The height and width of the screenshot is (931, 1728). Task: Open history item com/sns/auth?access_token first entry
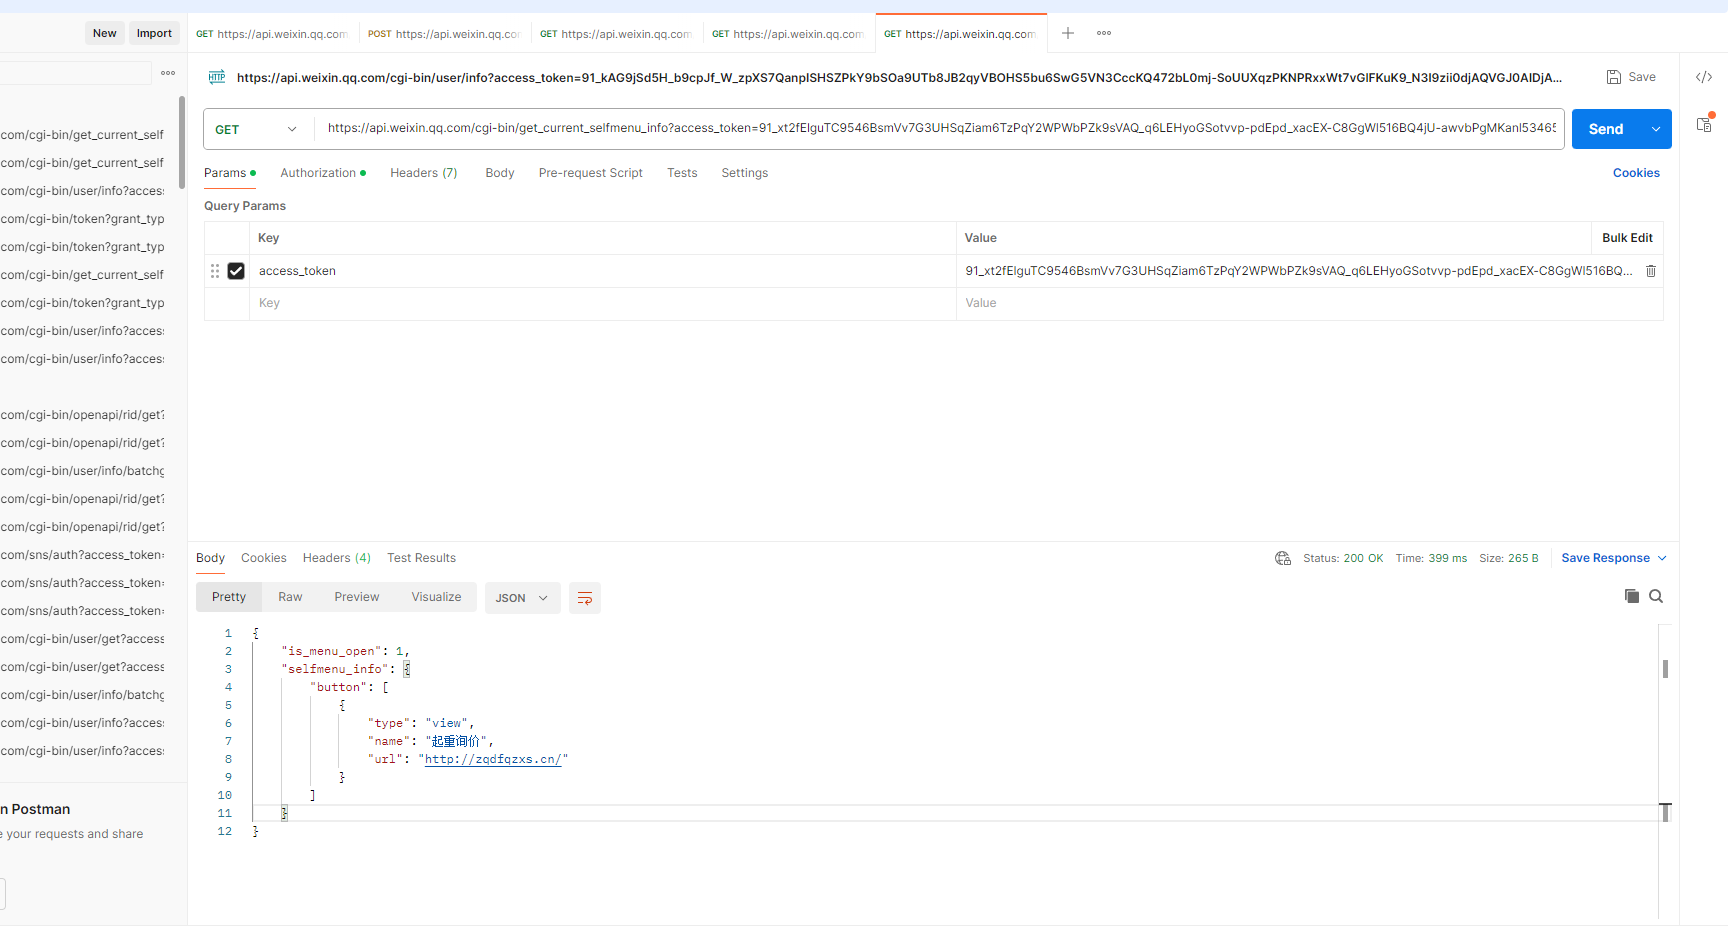[82, 555]
